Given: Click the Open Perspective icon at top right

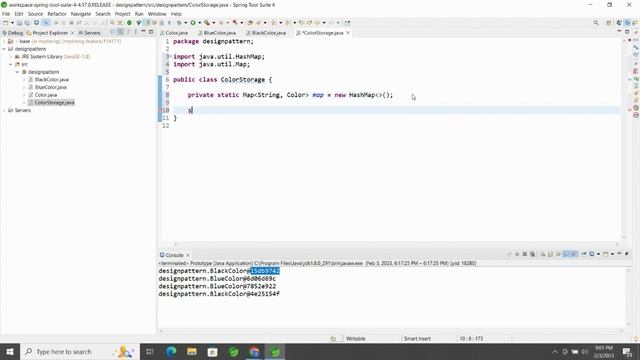Looking at the screenshot, I should tap(609, 23).
